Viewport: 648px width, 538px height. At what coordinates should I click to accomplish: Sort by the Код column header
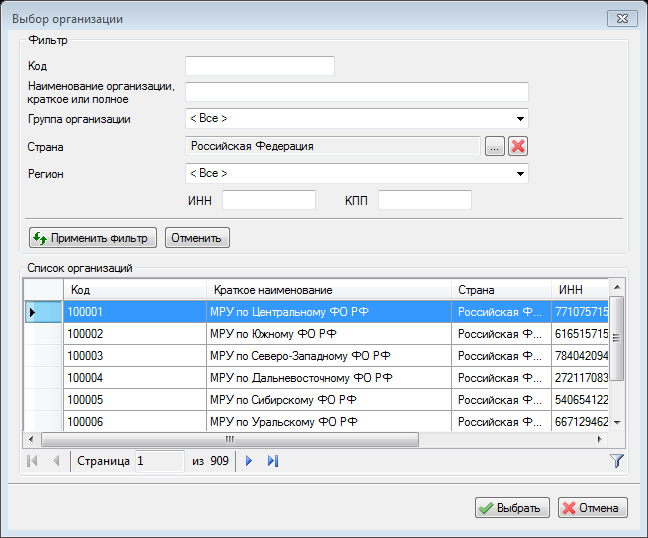135,290
